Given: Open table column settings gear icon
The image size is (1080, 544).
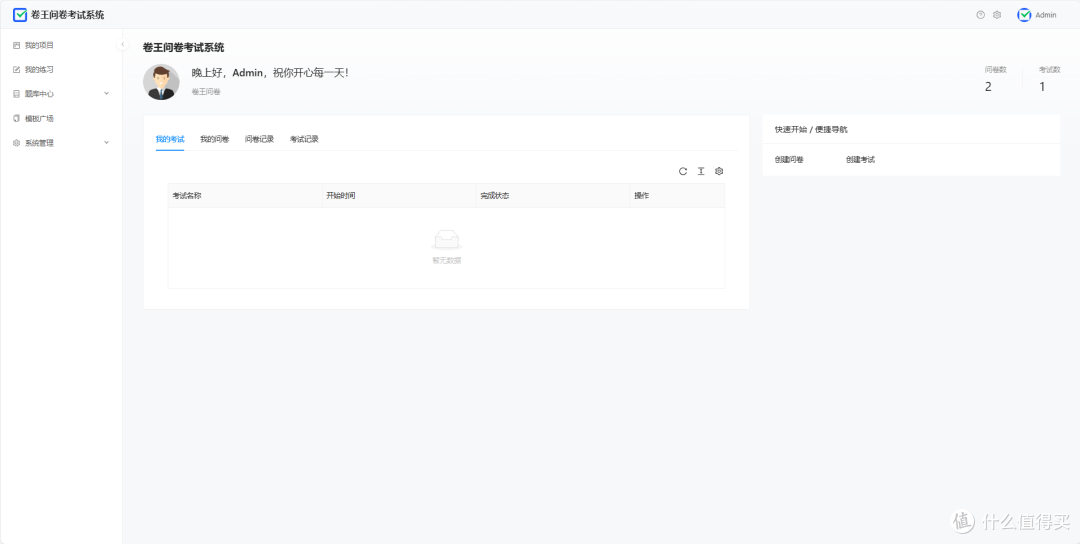Looking at the screenshot, I should click(x=719, y=171).
